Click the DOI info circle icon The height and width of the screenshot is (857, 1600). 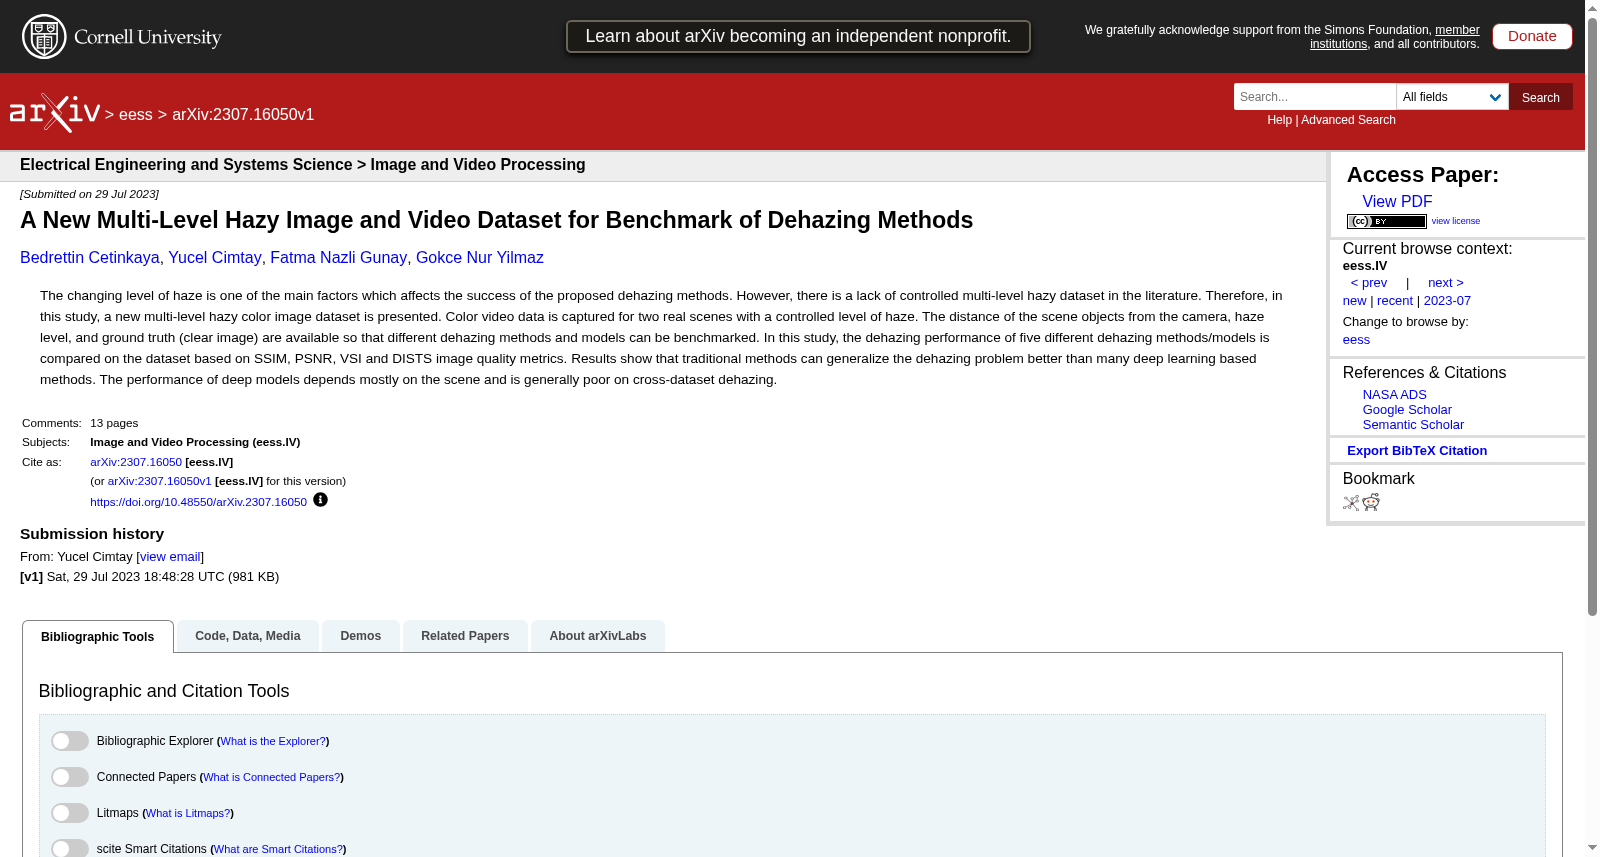pos(320,500)
